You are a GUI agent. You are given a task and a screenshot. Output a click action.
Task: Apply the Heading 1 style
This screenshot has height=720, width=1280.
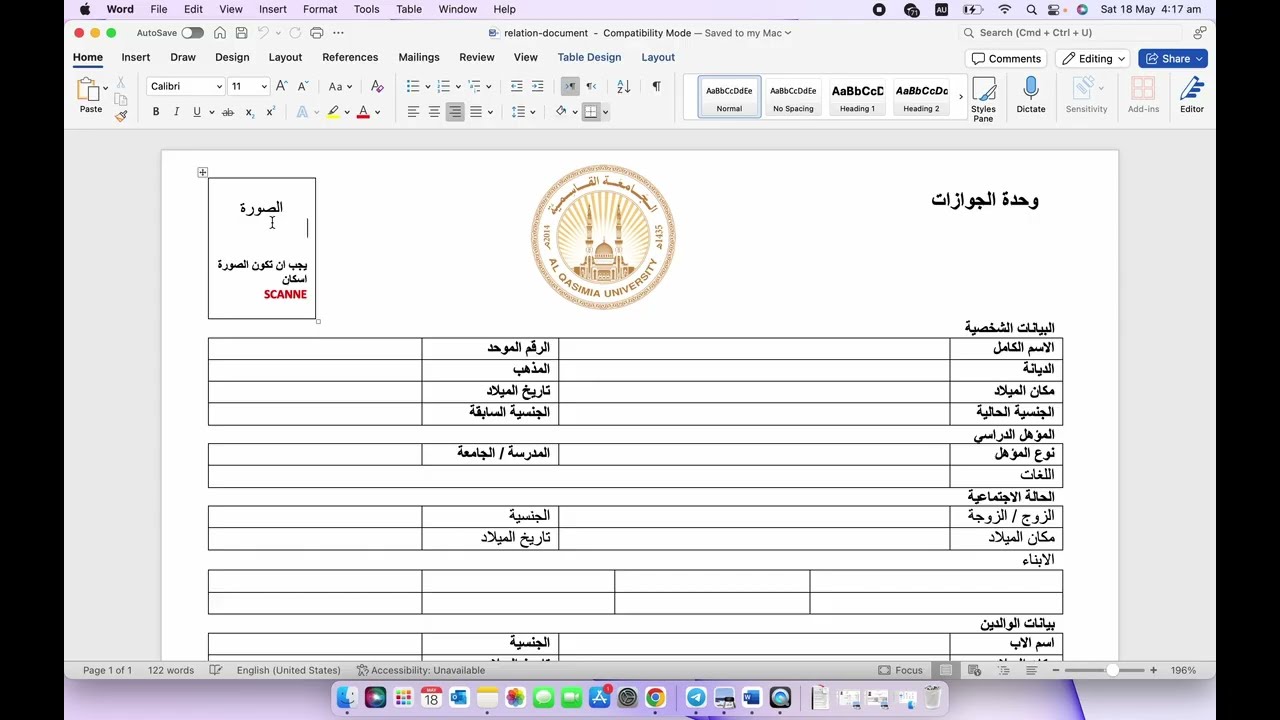coord(857,97)
